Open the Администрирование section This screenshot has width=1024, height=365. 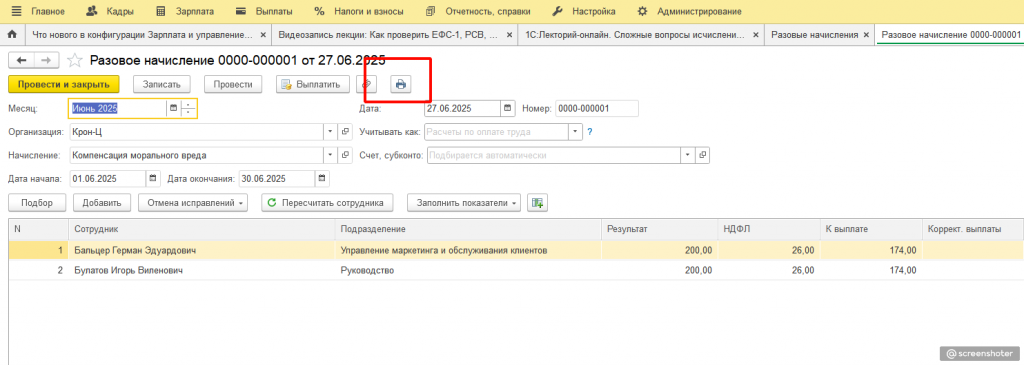(x=689, y=11)
